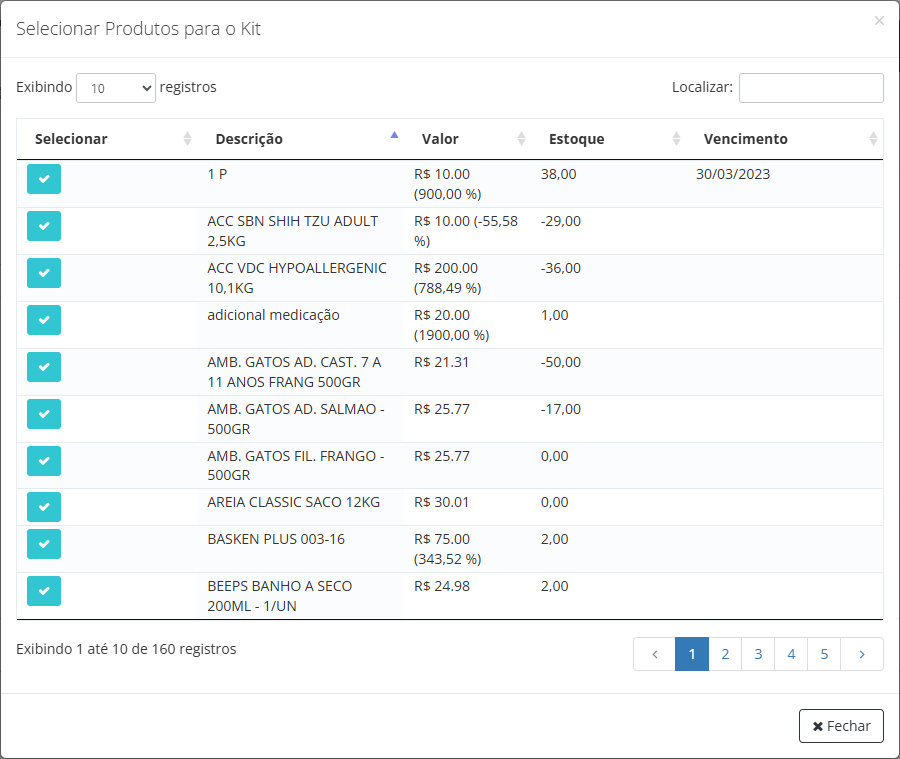The width and height of the screenshot is (900, 759).
Task: Select BEEPS BANHO A SECO product
Action: pyautogui.click(x=44, y=591)
